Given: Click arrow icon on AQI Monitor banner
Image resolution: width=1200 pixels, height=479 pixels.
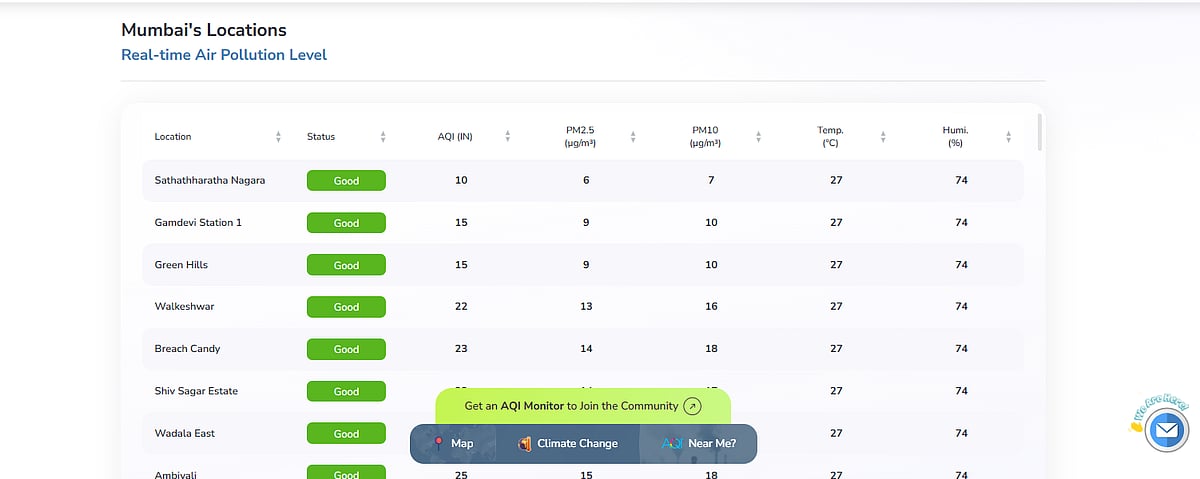Looking at the screenshot, I should [692, 407].
